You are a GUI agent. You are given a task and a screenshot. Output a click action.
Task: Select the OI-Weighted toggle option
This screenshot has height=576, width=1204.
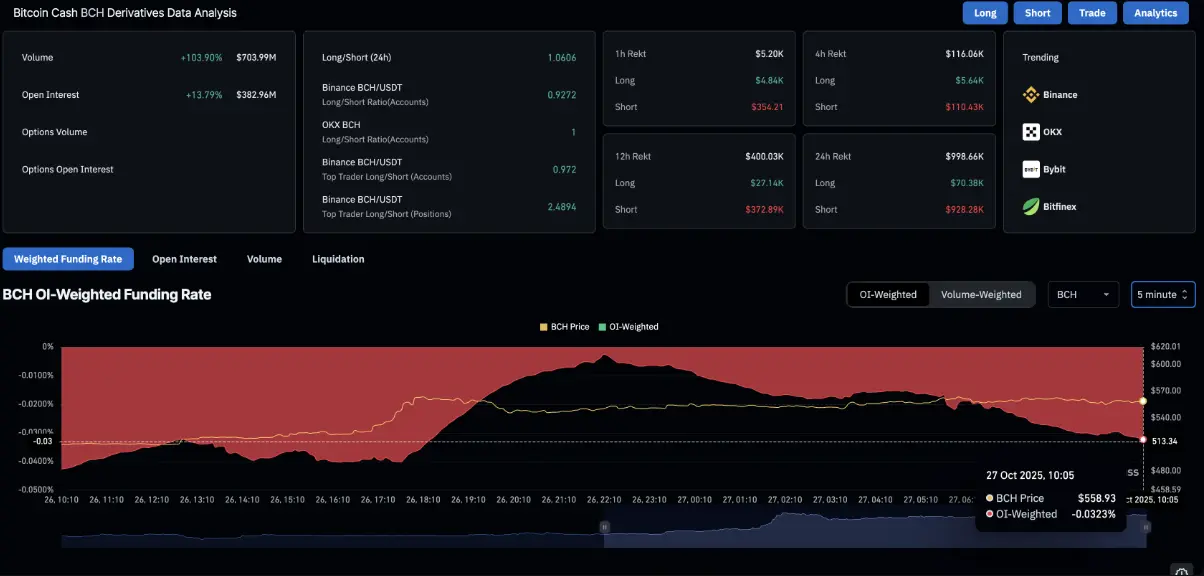coord(888,295)
